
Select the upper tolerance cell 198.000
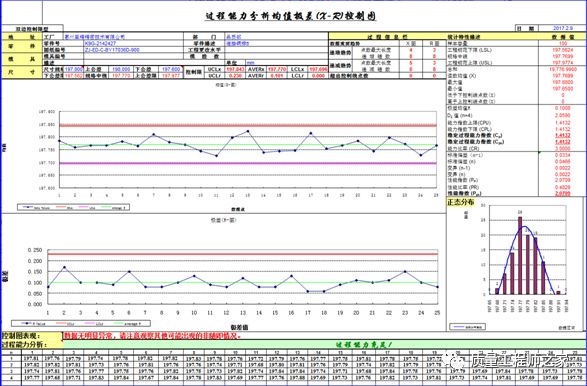121,69
